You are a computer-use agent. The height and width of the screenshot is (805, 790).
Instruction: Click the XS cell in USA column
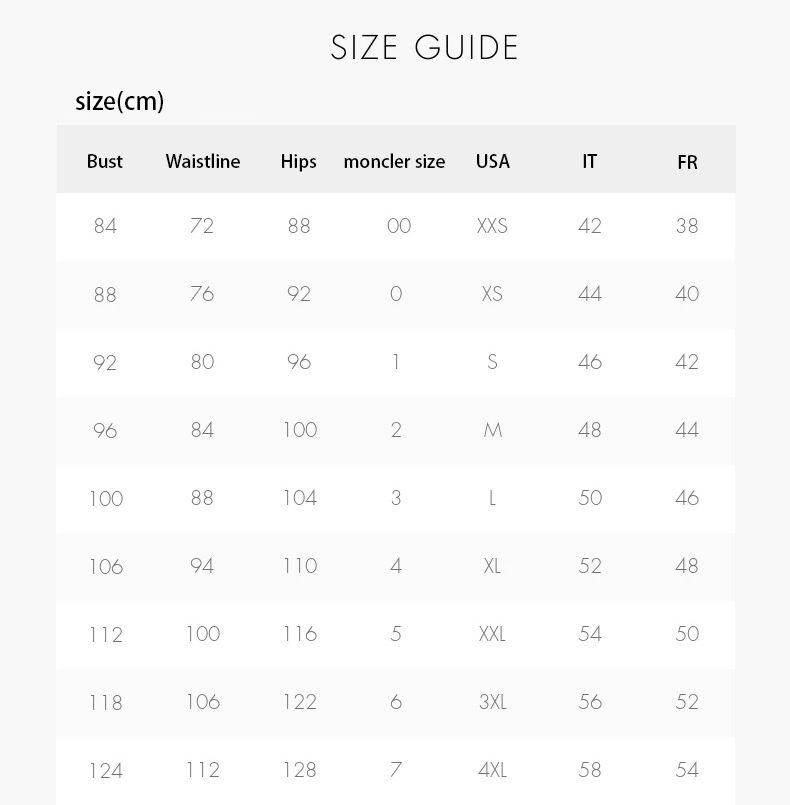coord(492,294)
